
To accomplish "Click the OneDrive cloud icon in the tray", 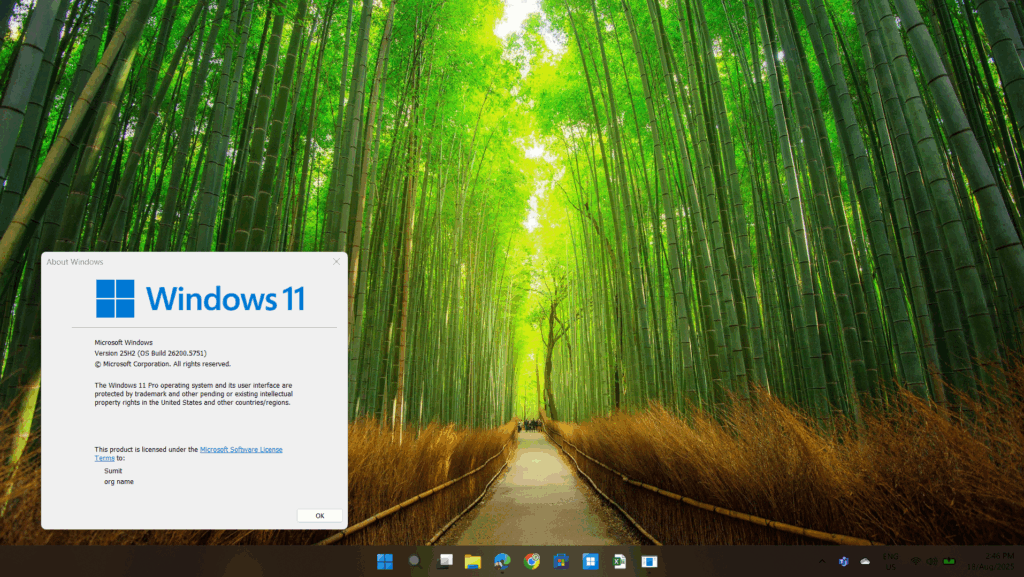I will [864, 561].
